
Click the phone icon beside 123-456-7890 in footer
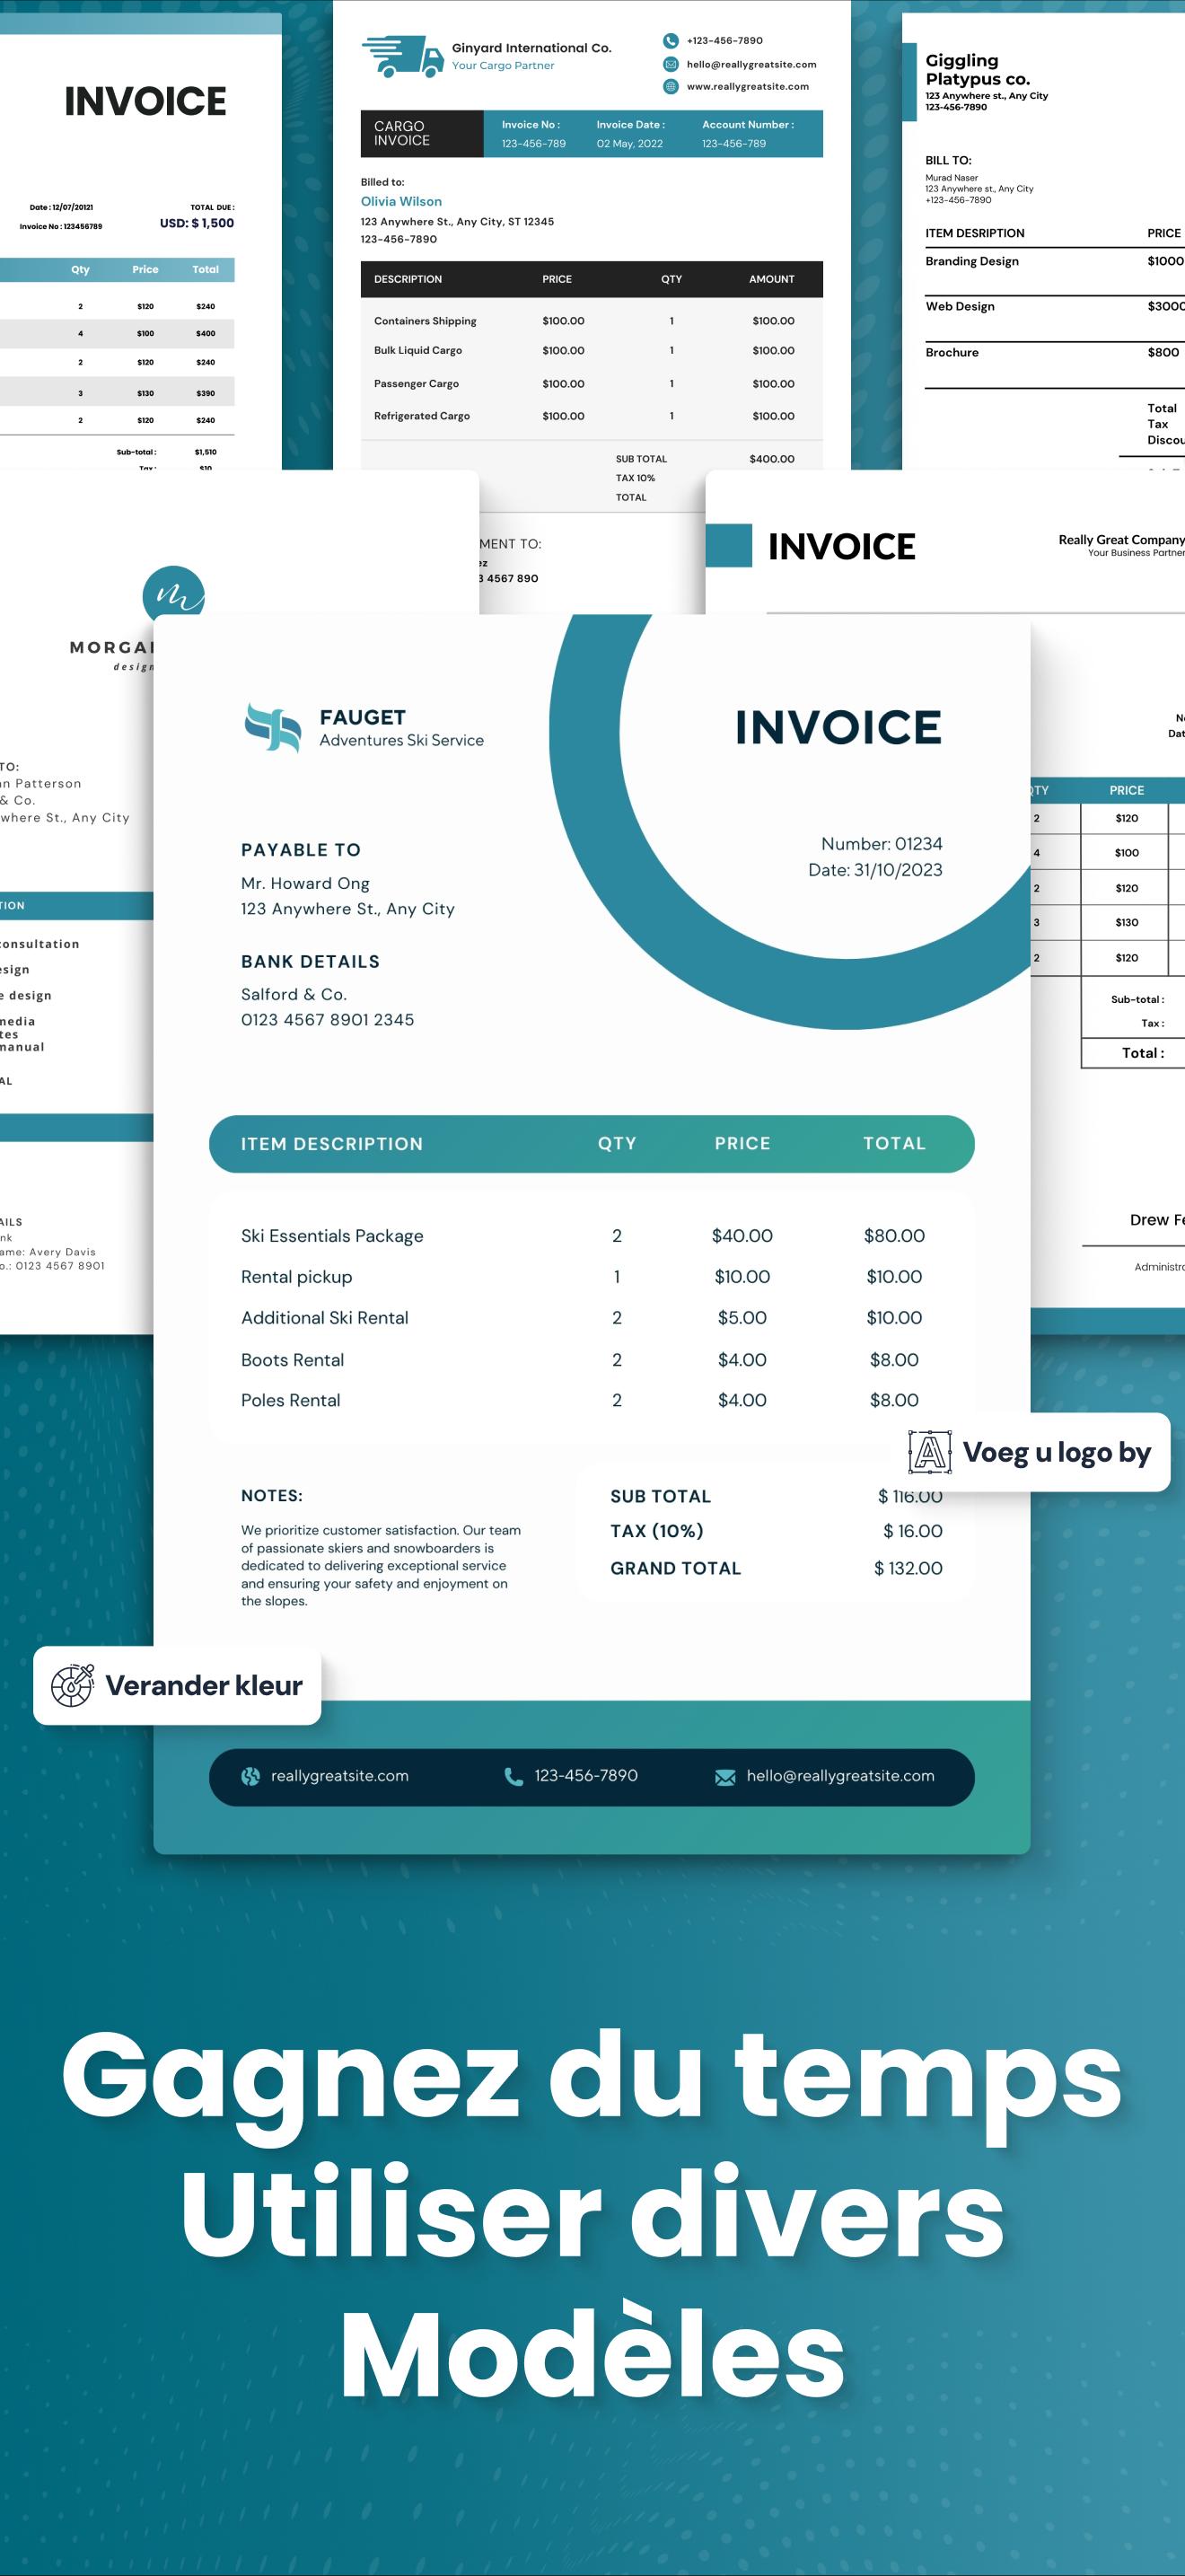pos(513,1776)
